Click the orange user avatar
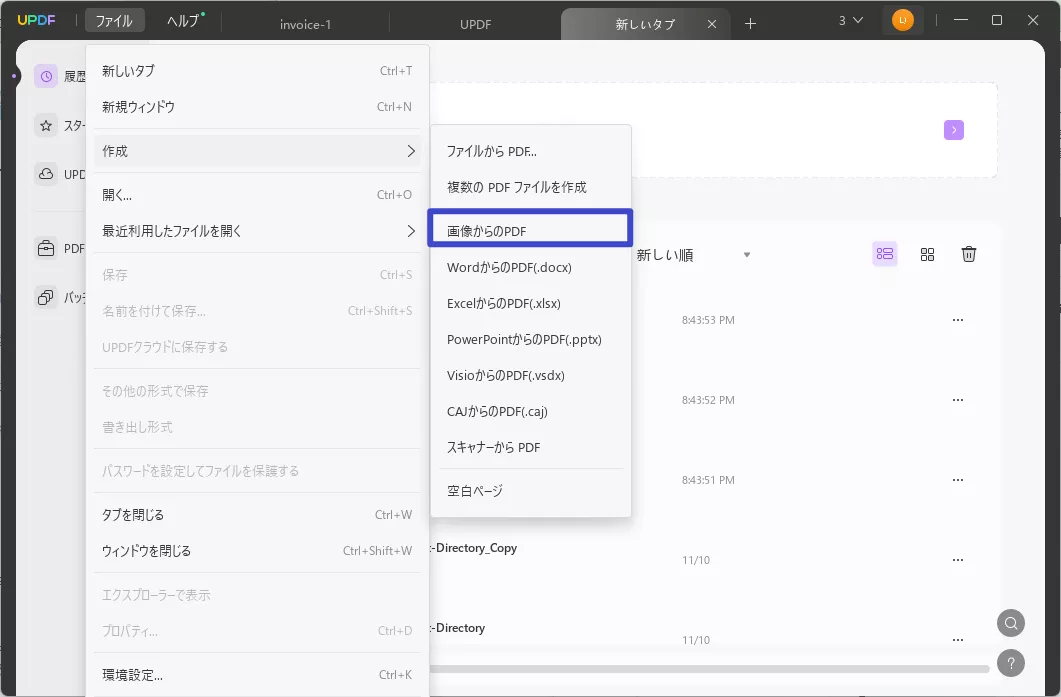Viewport: 1061px width, 697px height. (903, 20)
